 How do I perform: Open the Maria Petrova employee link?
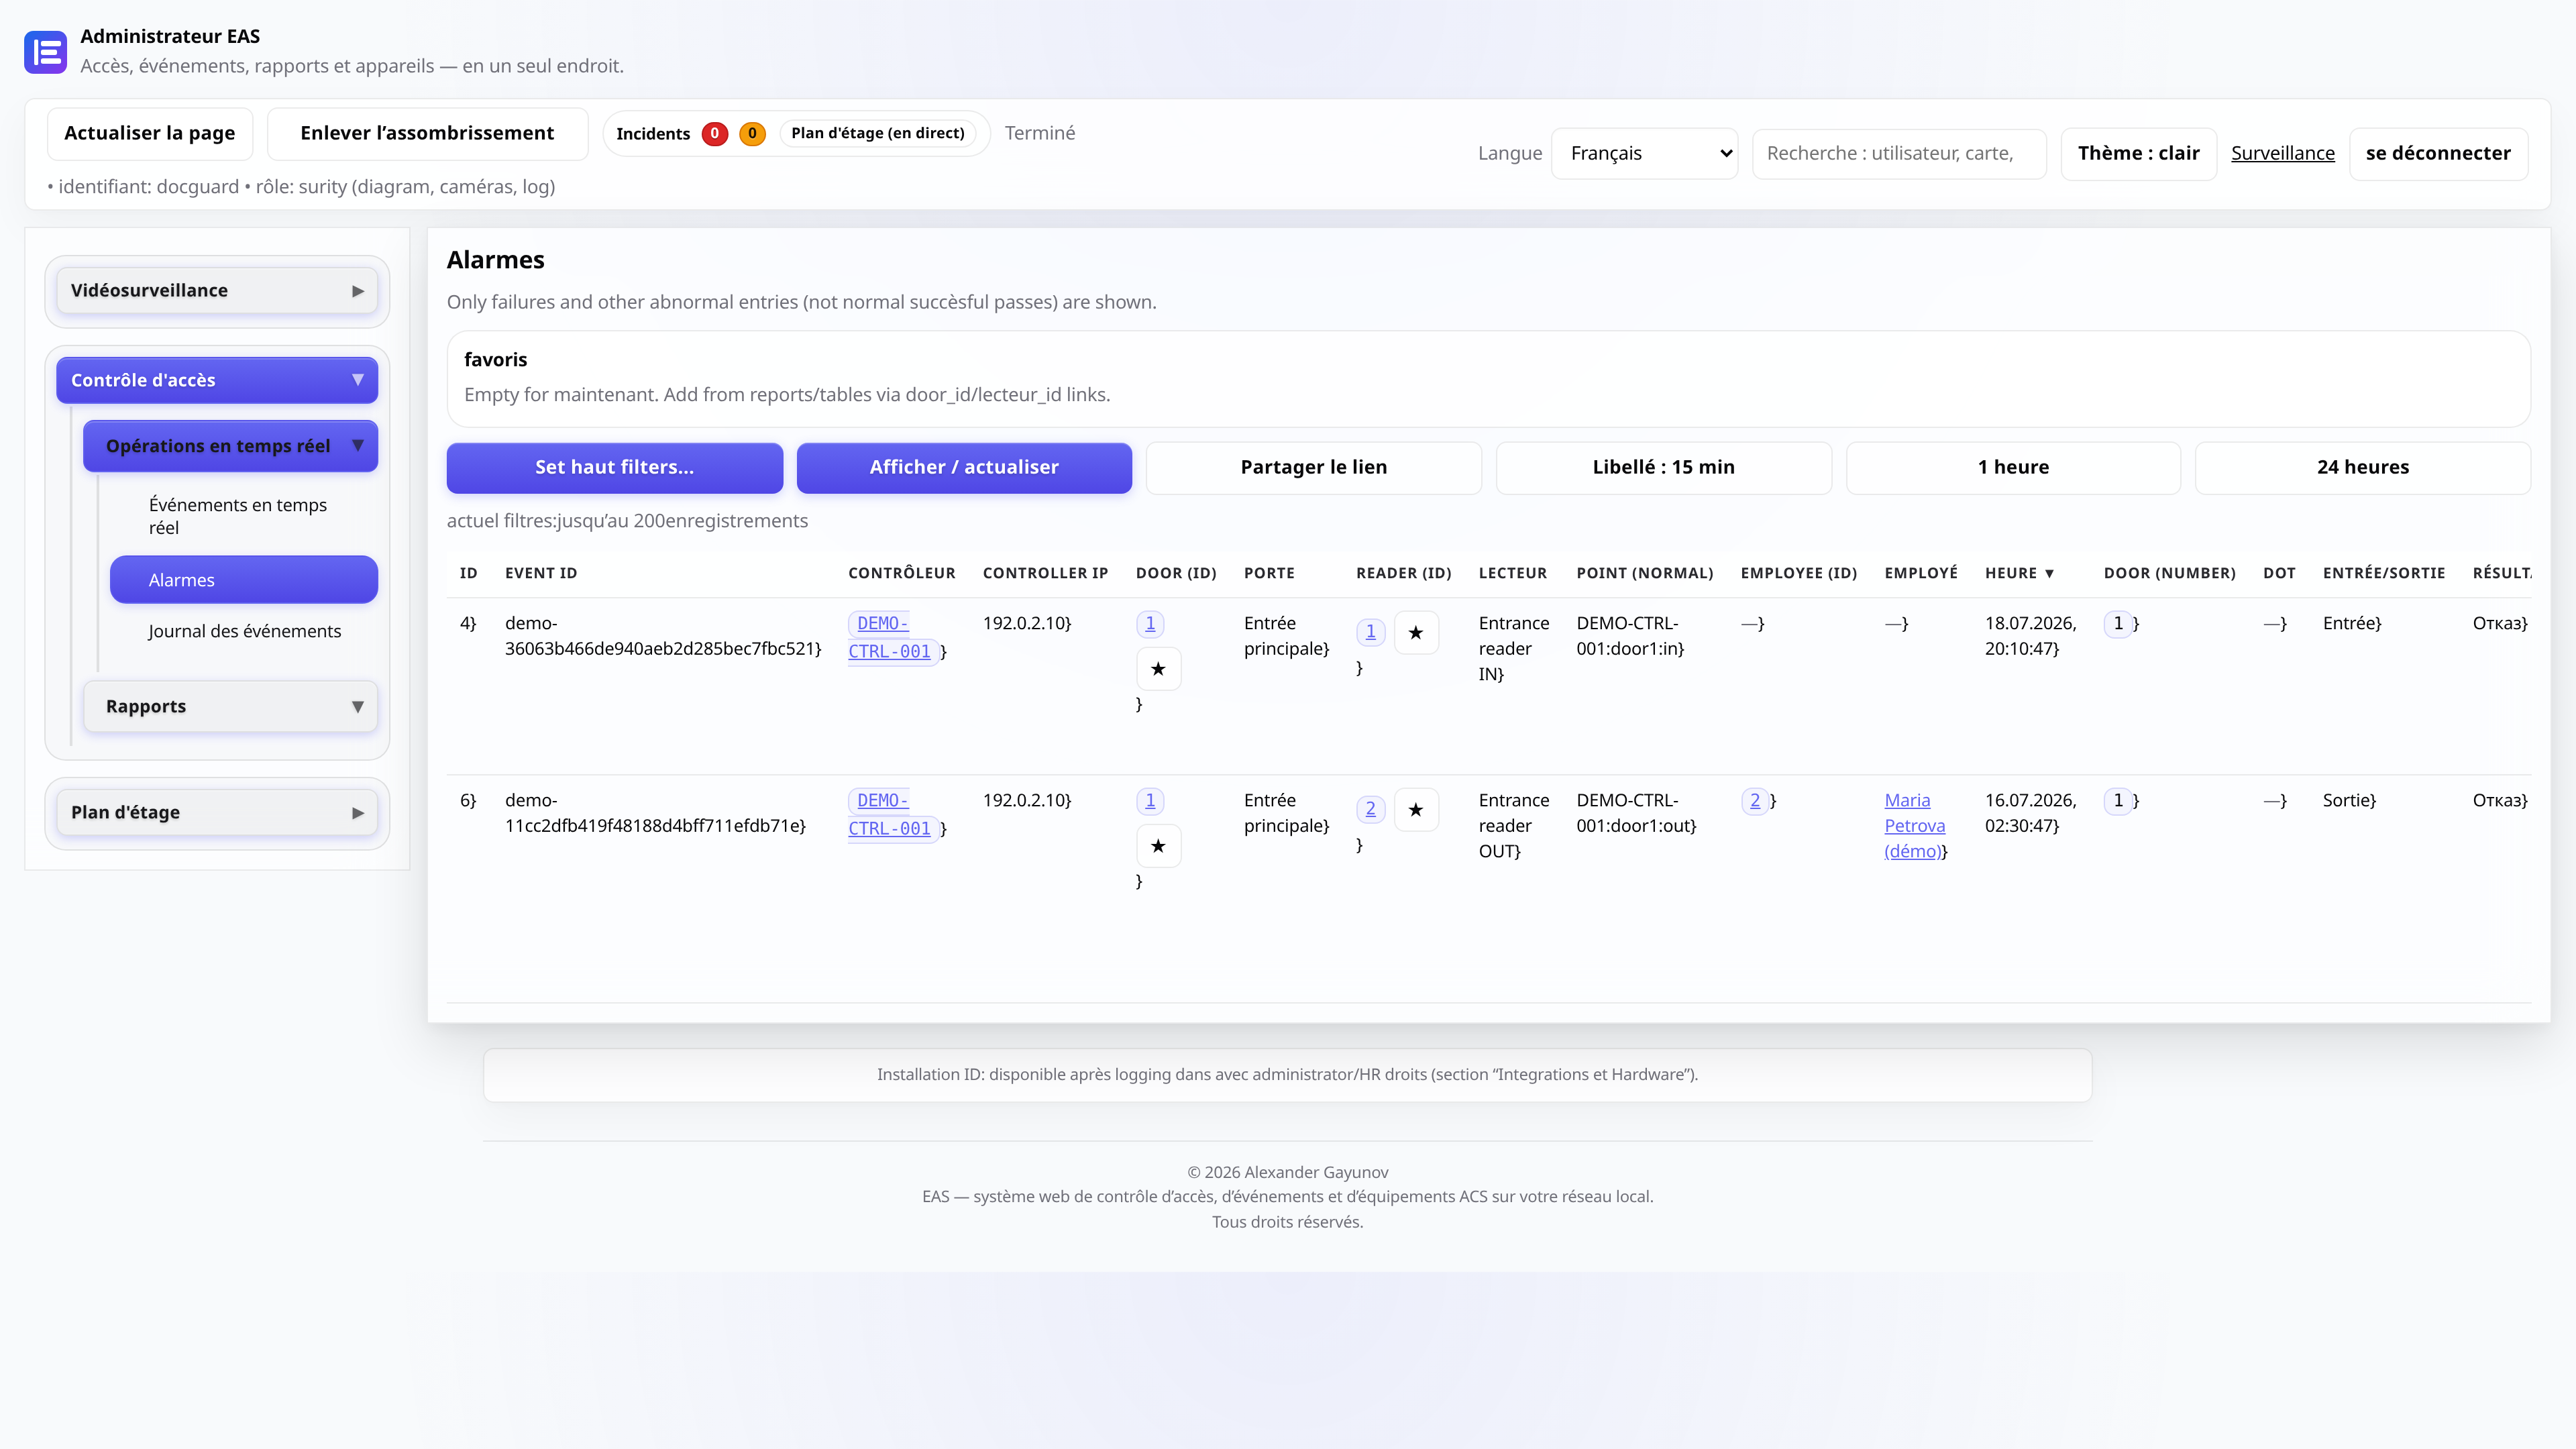click(x=1914, y=825)
